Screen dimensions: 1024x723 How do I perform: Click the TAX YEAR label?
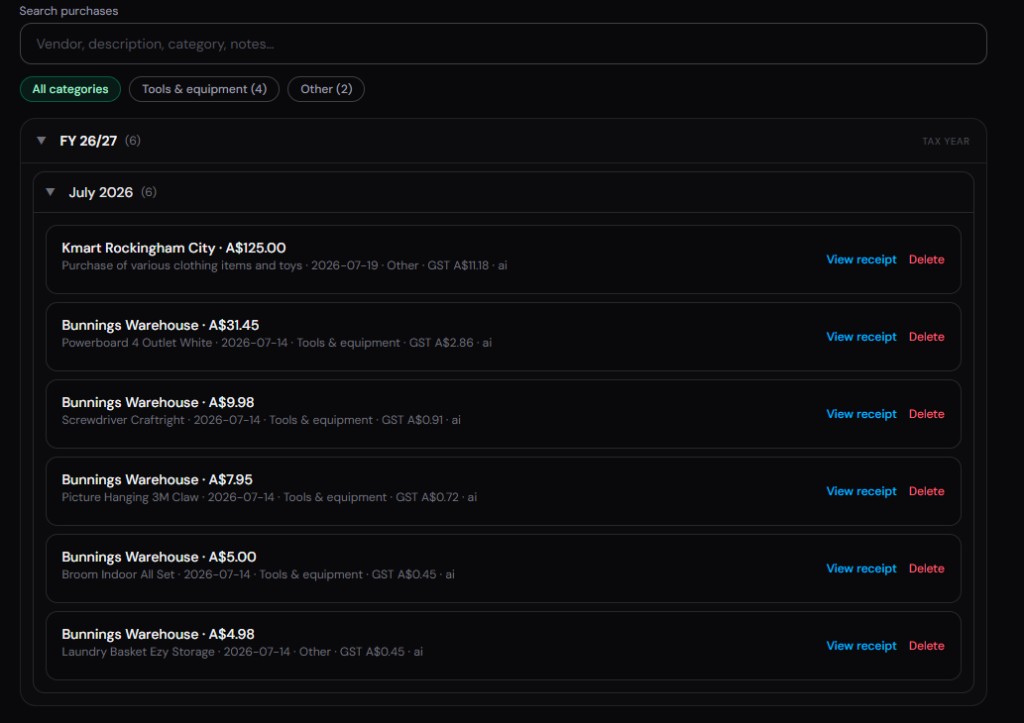946,141
